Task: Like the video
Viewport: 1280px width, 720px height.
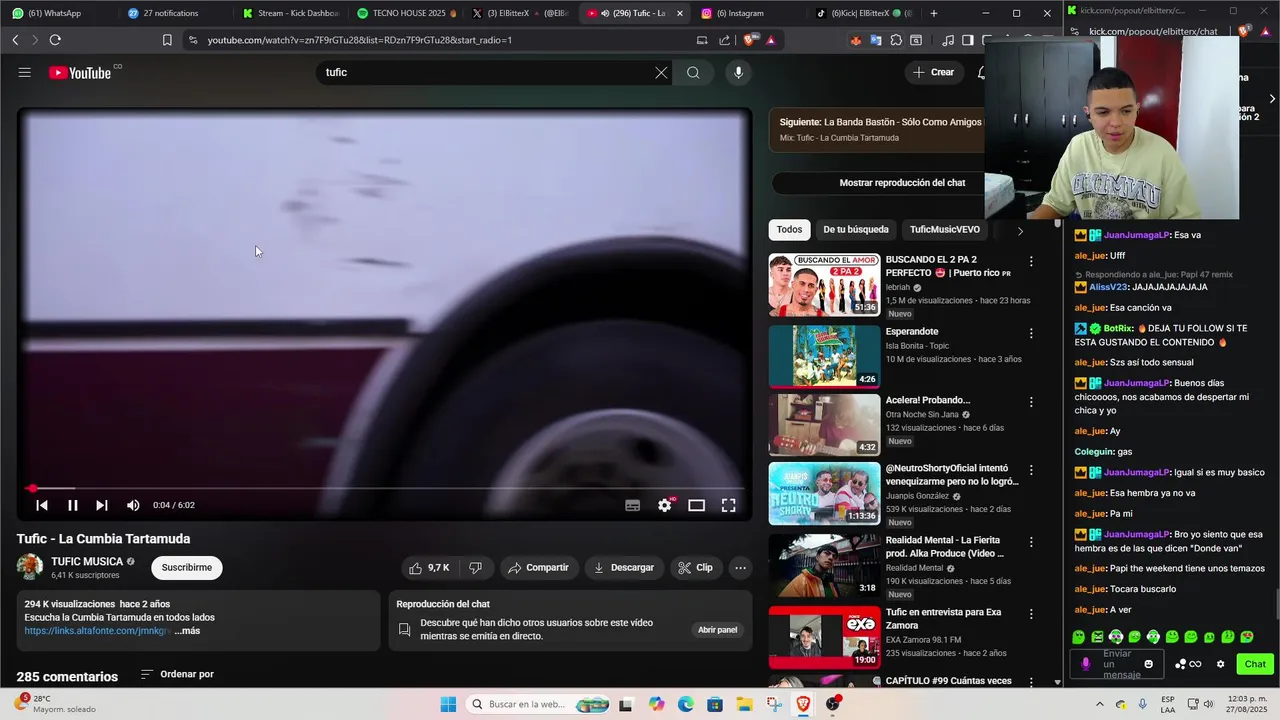Action: (429, 567)
